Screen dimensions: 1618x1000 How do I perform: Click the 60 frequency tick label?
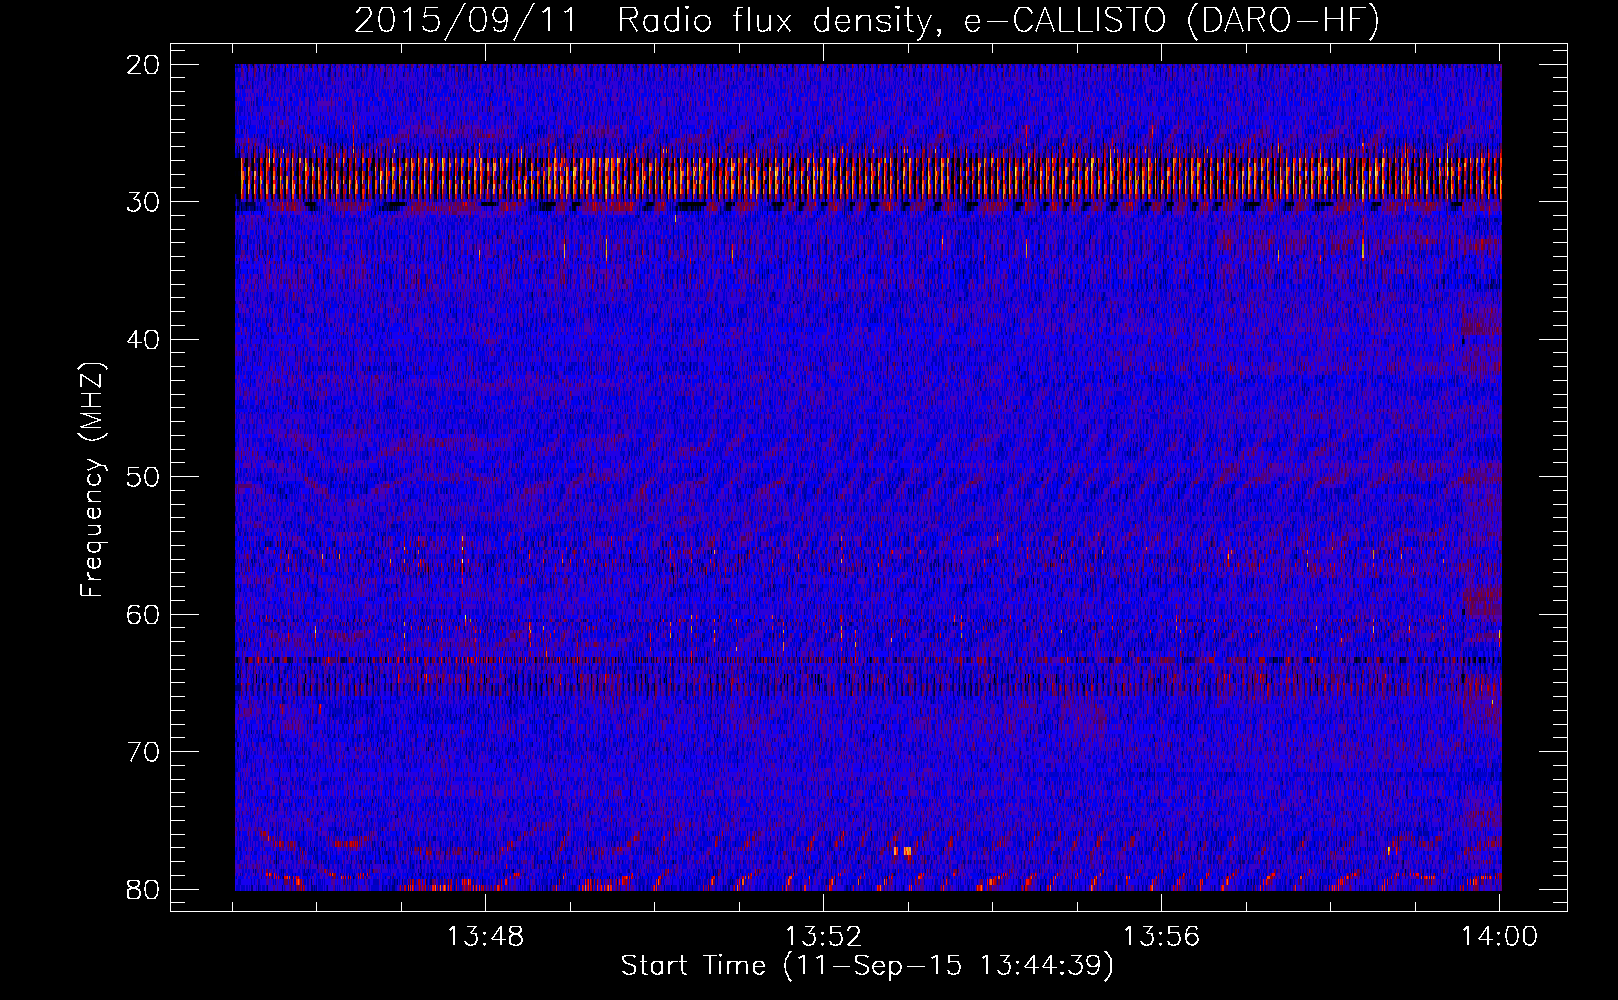point(144,614)
